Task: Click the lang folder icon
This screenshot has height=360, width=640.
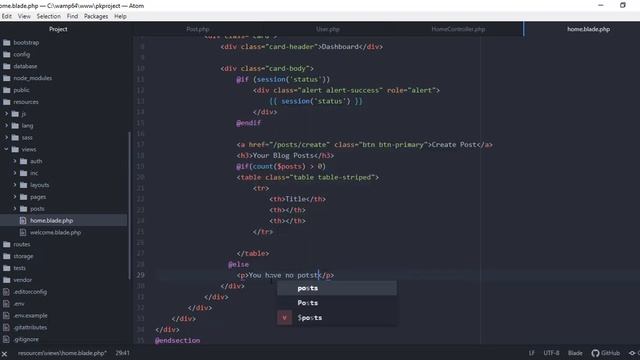Action: click(x=15, y=126)
